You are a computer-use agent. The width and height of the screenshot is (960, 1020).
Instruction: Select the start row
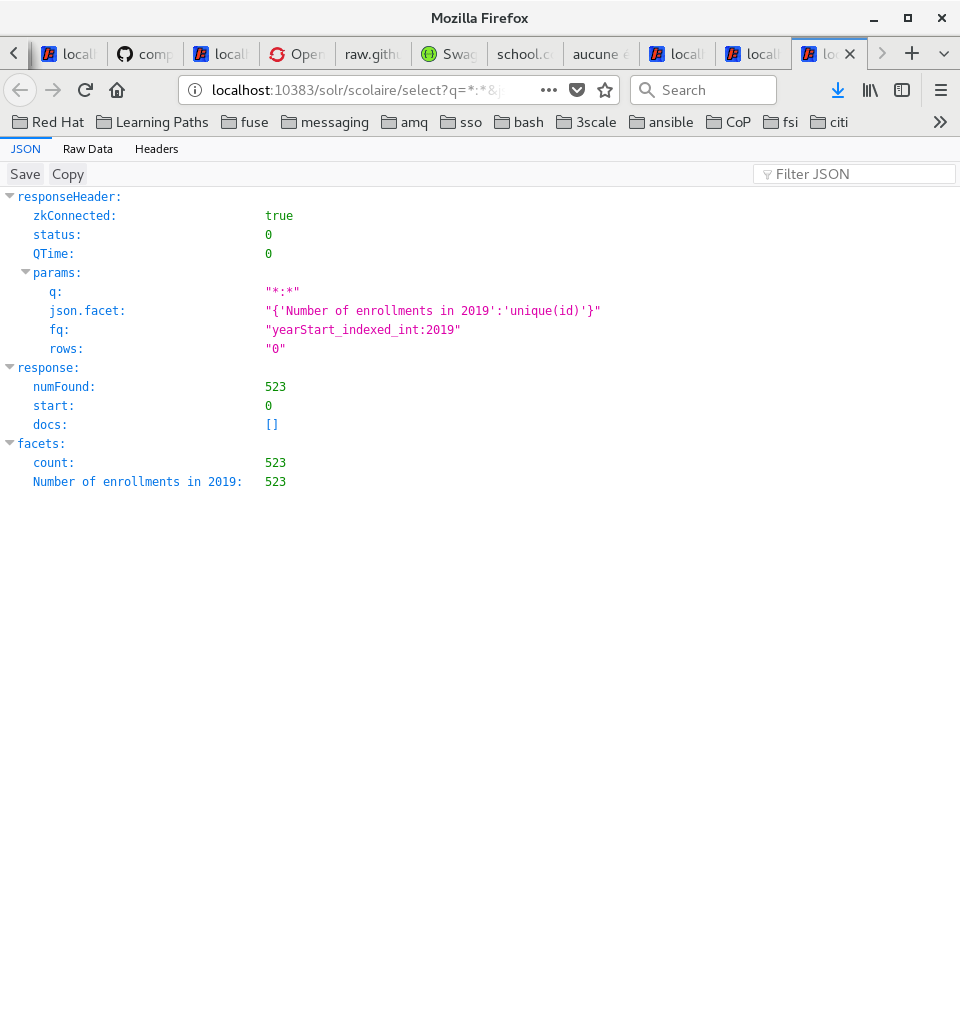coord(480,406)
